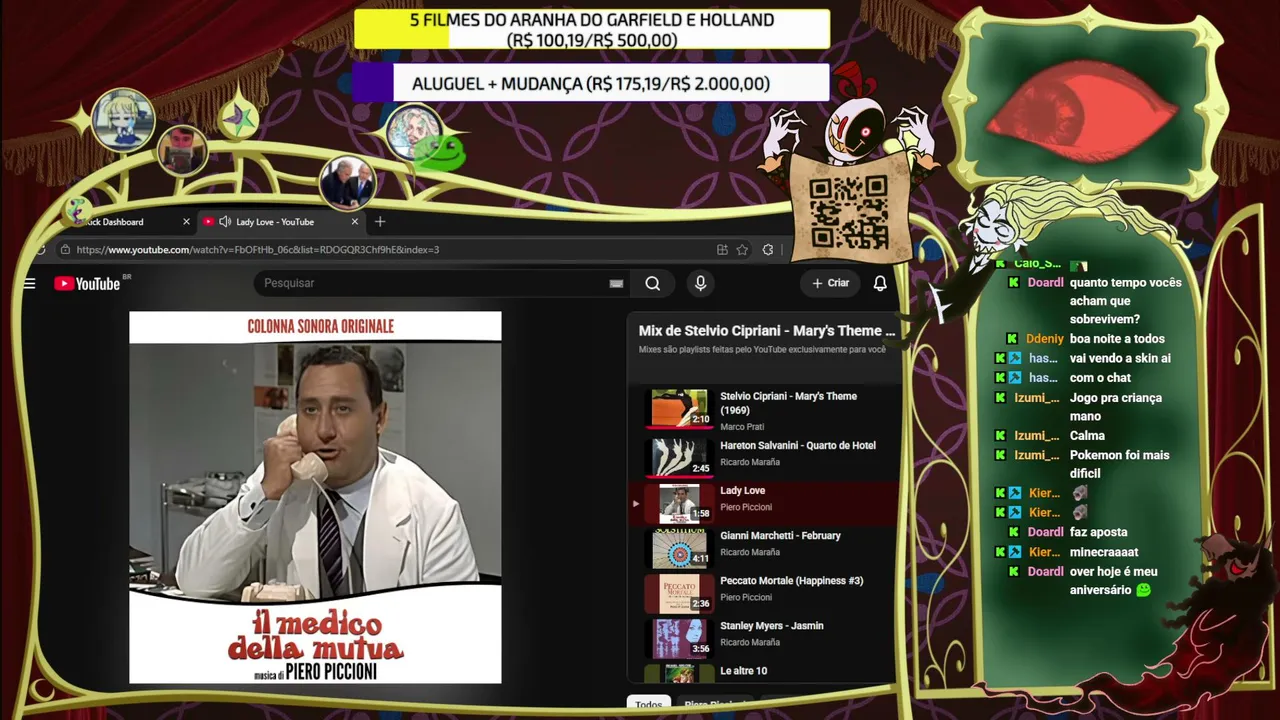Image resolution: width=1280 pixels, height=720 pixels.
Task: Click Ricardo Maraña under Quarto de Hotel
Action: (750, 462)
